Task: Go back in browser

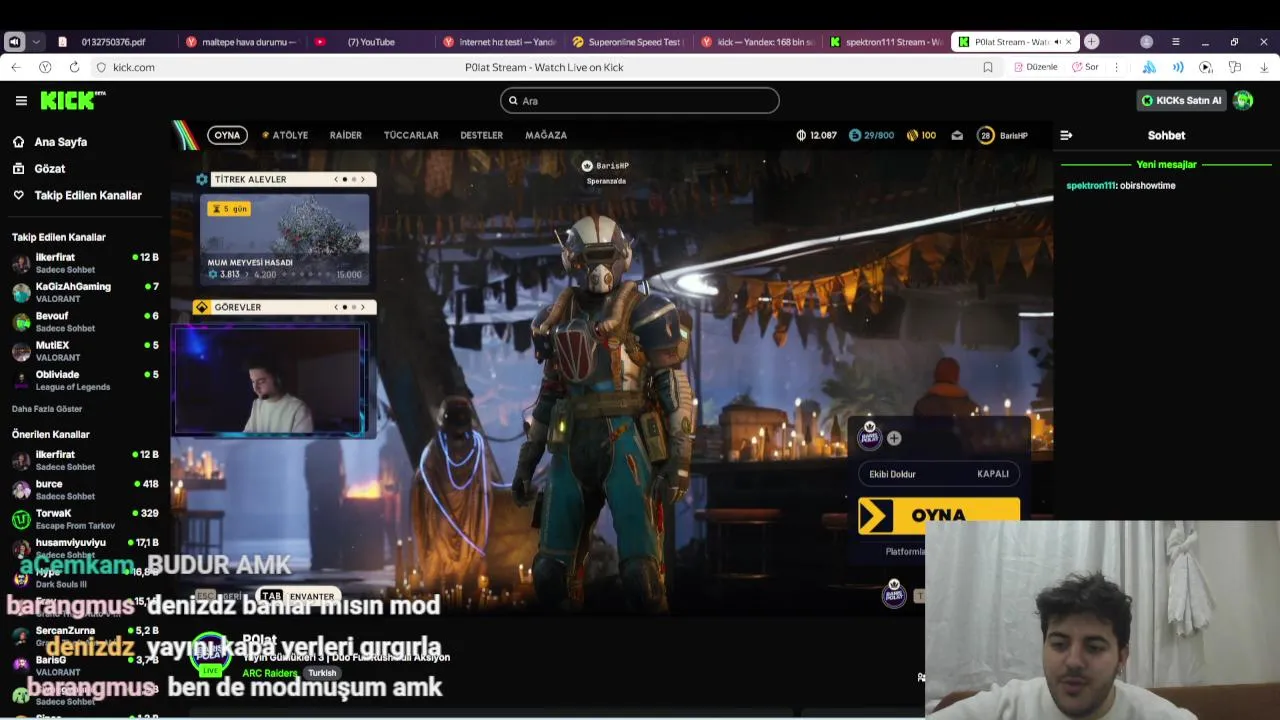Action: [15, 67]
